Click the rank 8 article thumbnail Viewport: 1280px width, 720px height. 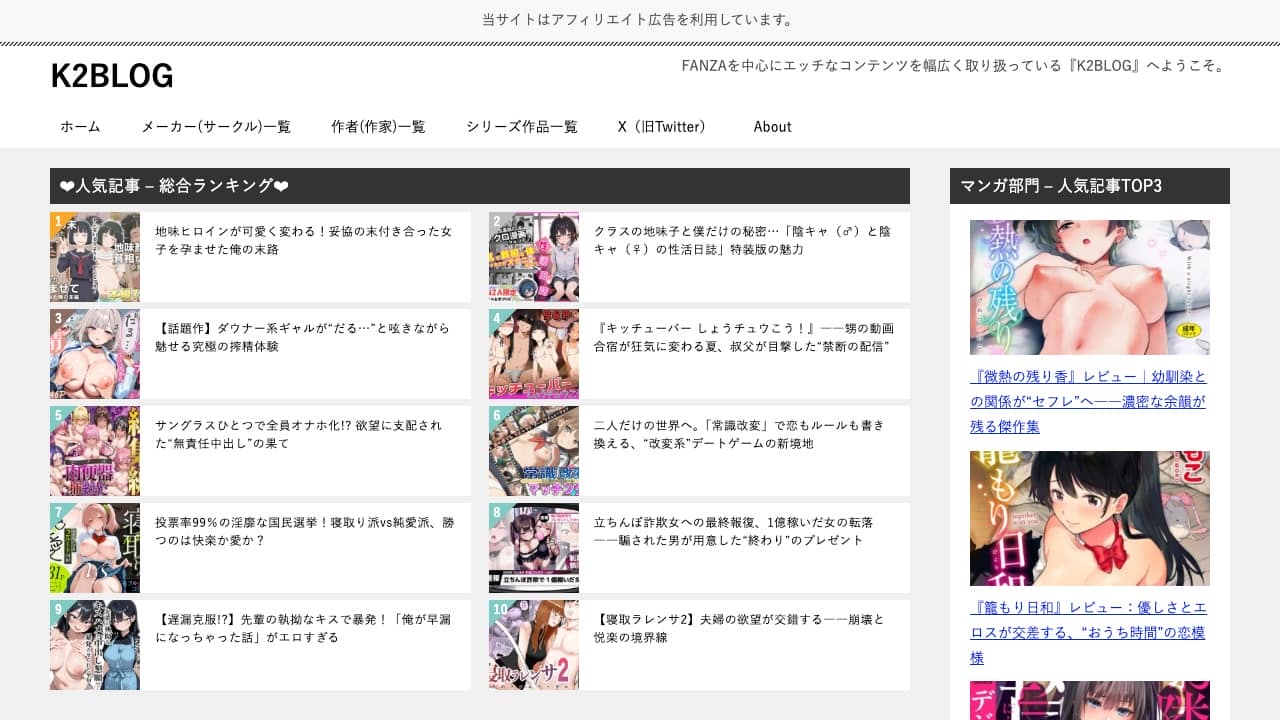coord(534,548)
